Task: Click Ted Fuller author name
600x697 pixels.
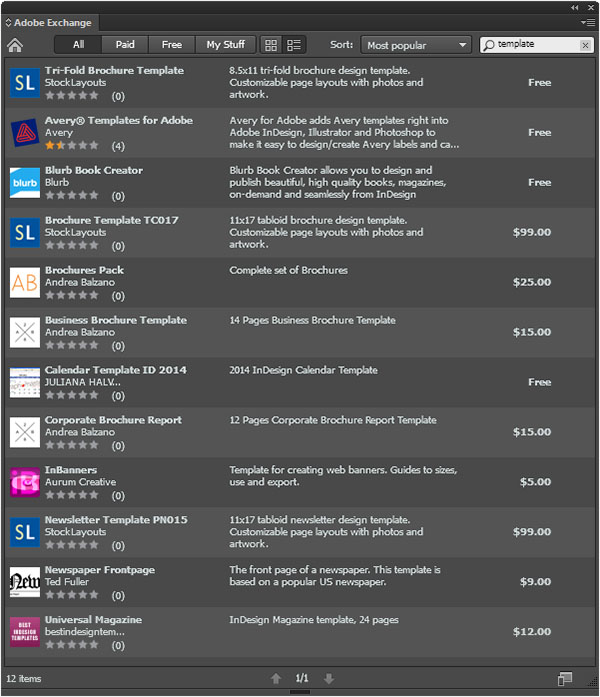Action: coord(67,582)
